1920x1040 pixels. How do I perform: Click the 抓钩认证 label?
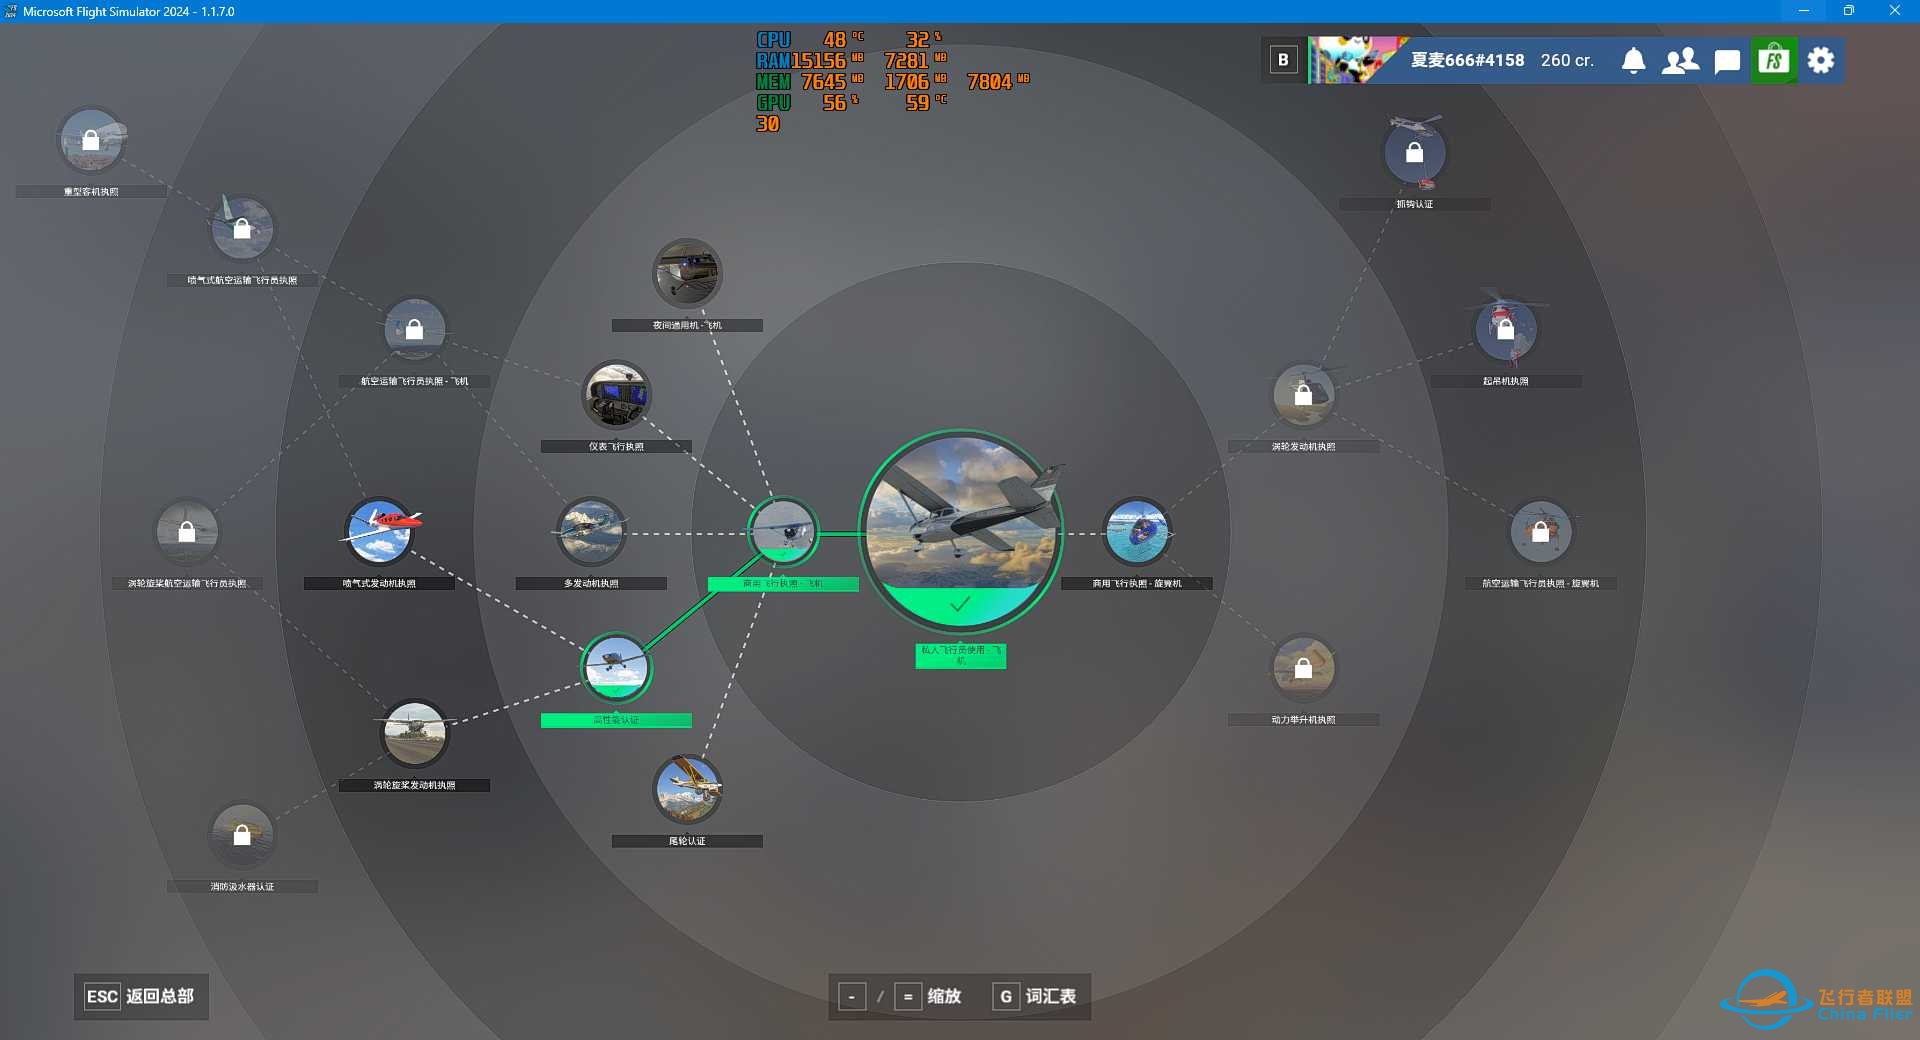pyautogui.click(x=1414, y=204)
